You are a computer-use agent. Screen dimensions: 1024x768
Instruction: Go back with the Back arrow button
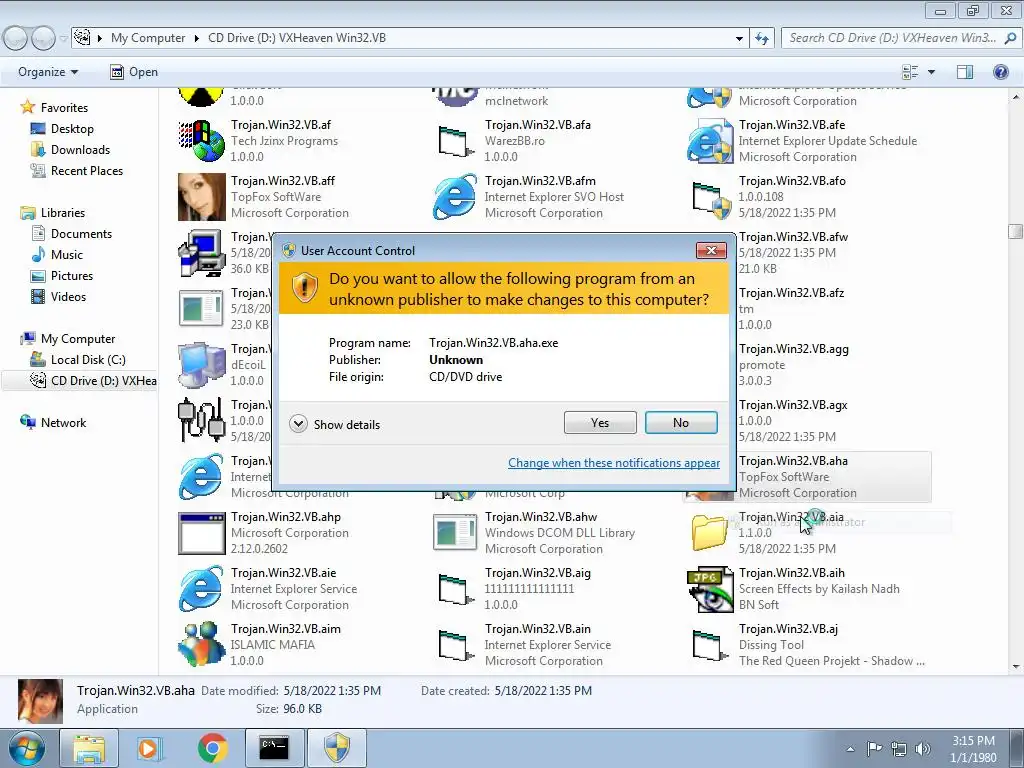point(16,39)
